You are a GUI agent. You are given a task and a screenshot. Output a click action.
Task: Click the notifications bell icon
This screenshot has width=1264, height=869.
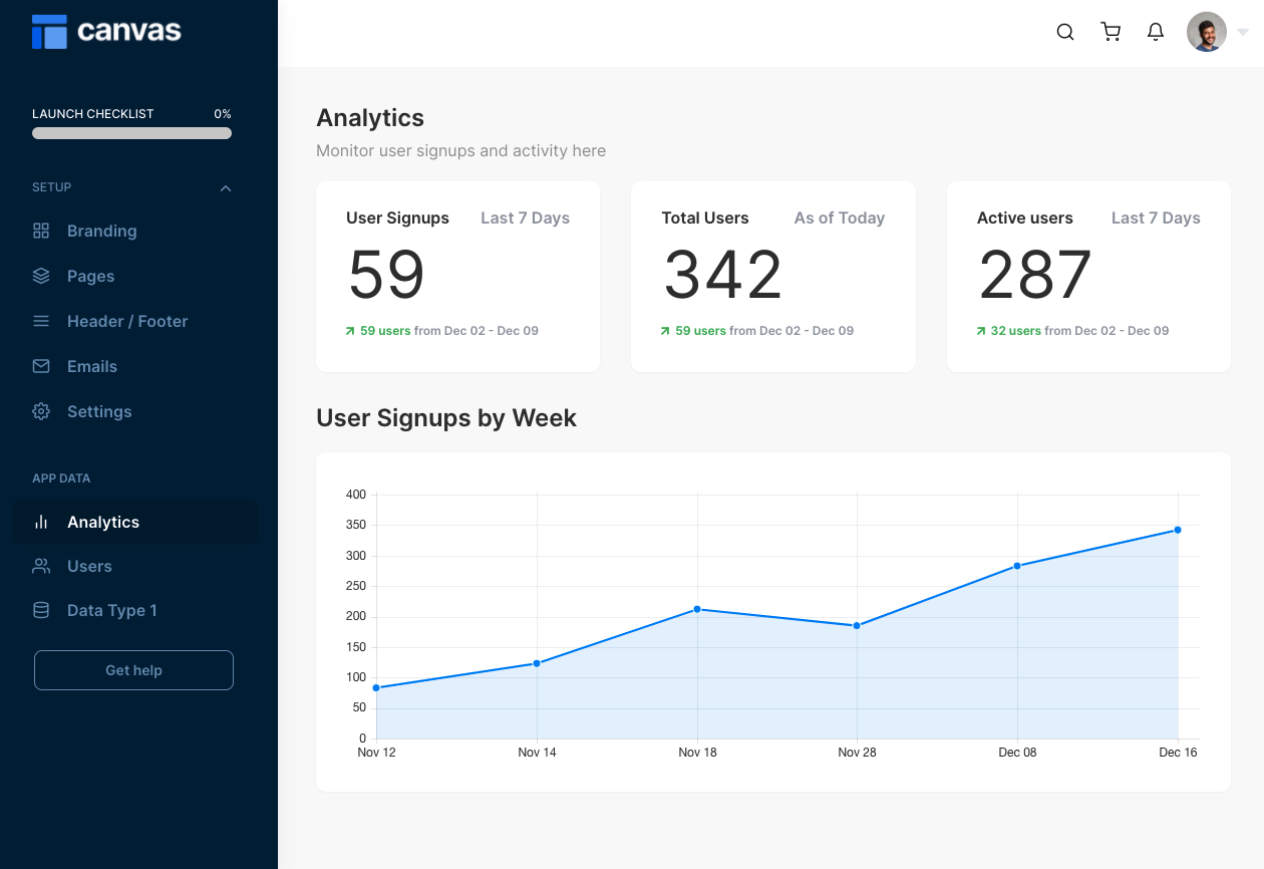tap(1155, 31)
